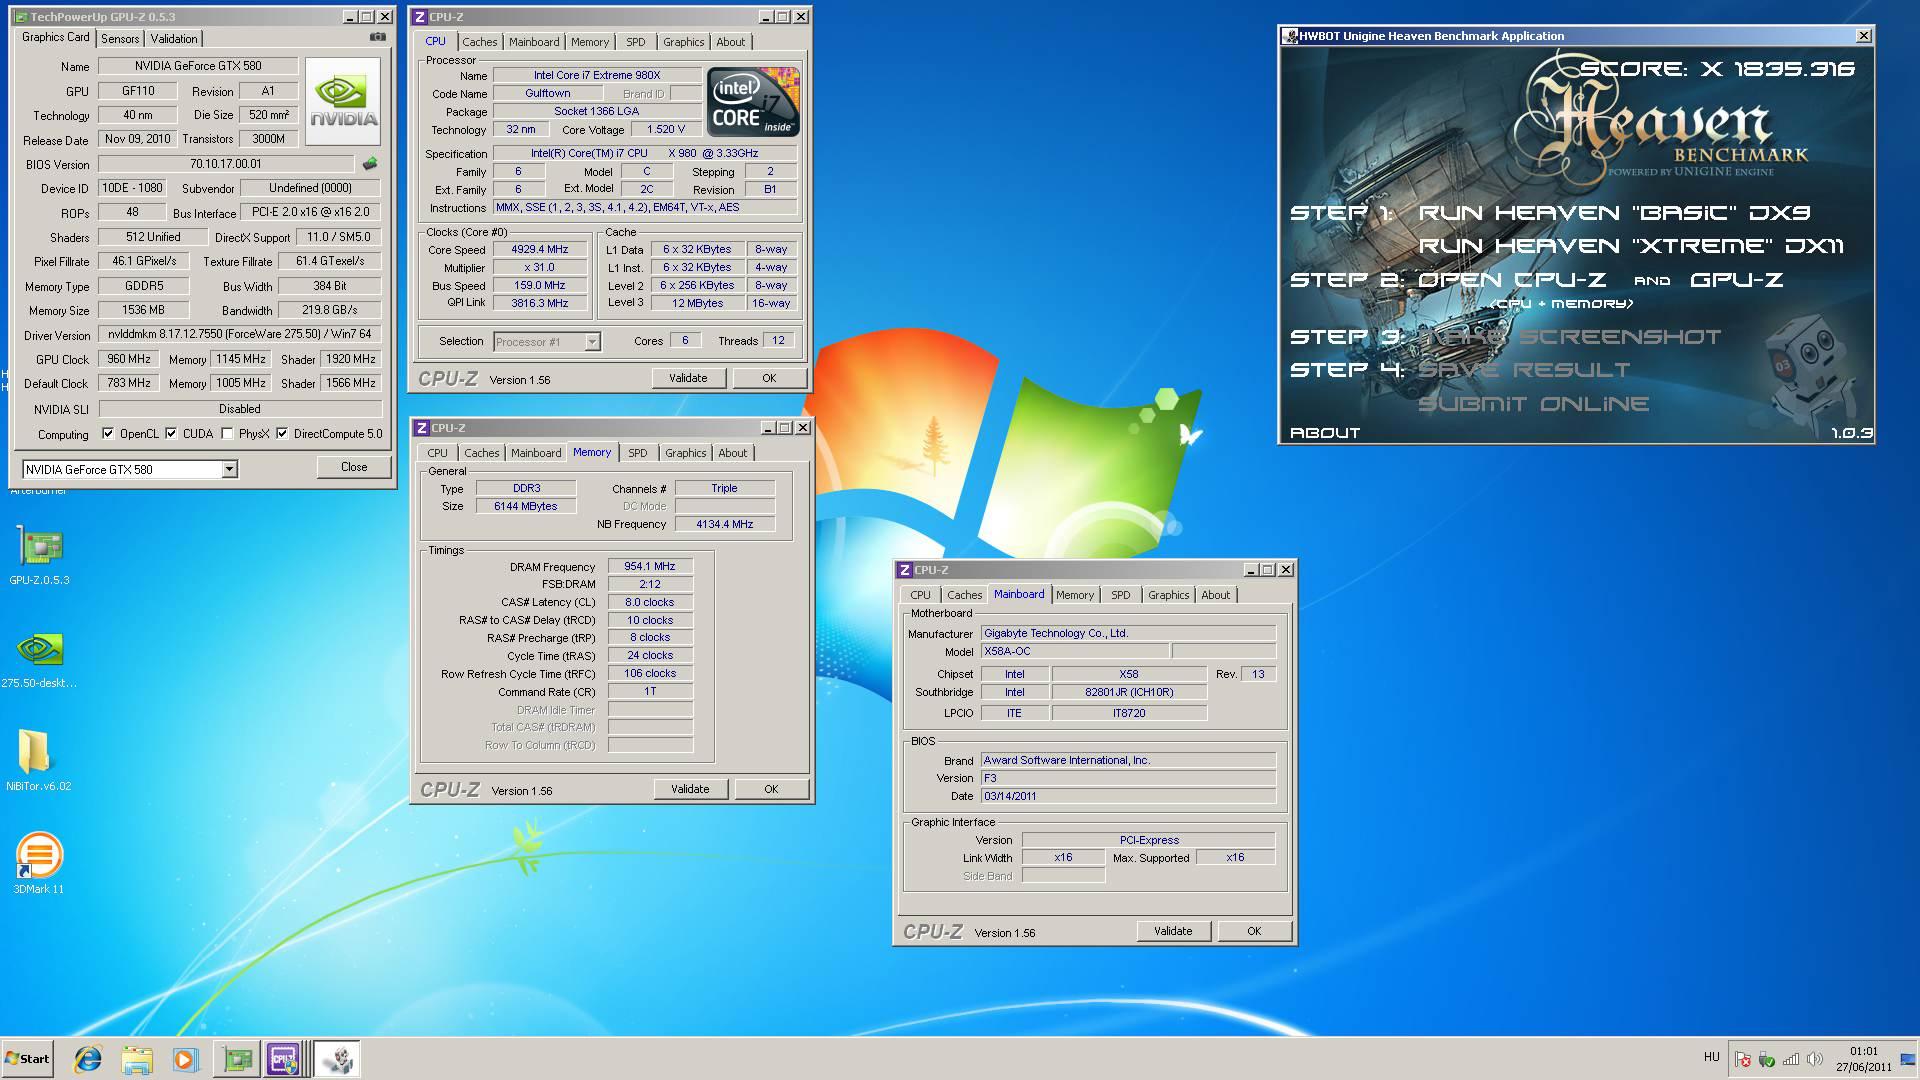Toggle the PhysX checkbox in GPU-Z
Screen dimensions: 1920x1080
pyautogui.click(x=227, y=434)
